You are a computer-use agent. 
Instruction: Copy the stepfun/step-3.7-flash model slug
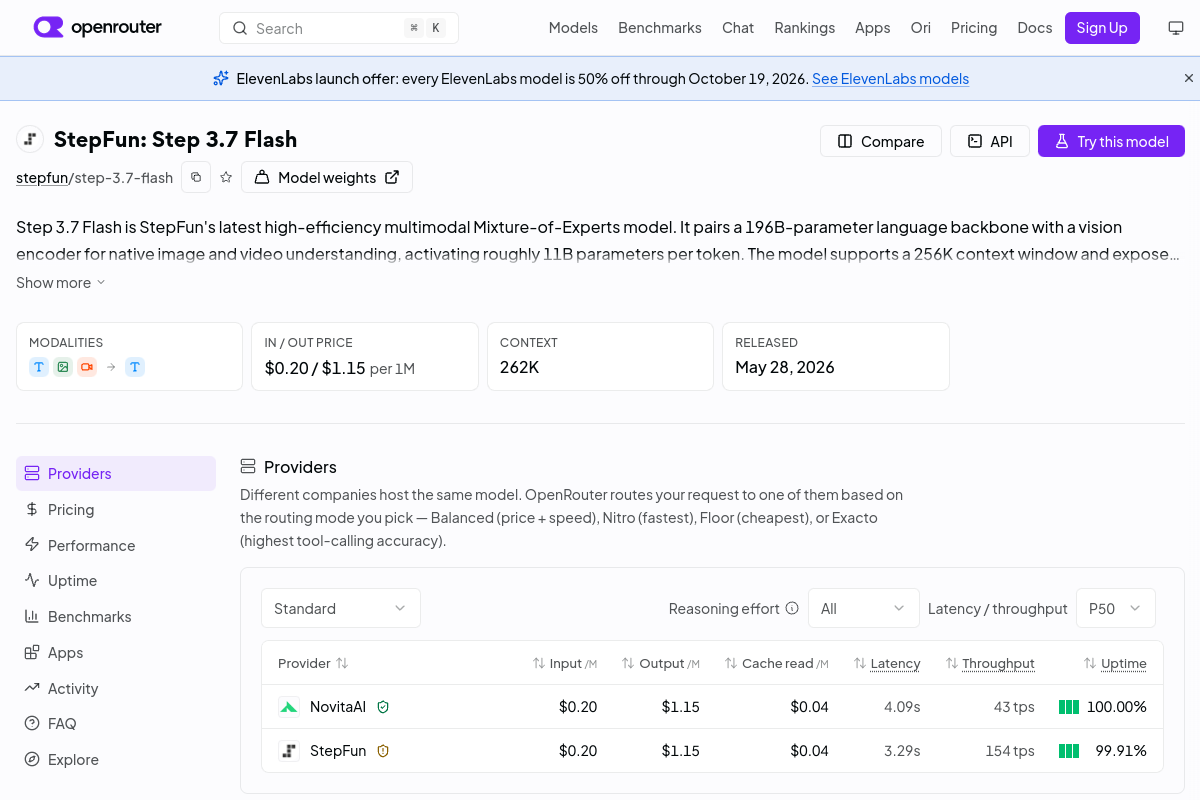[x=196, y=177]
